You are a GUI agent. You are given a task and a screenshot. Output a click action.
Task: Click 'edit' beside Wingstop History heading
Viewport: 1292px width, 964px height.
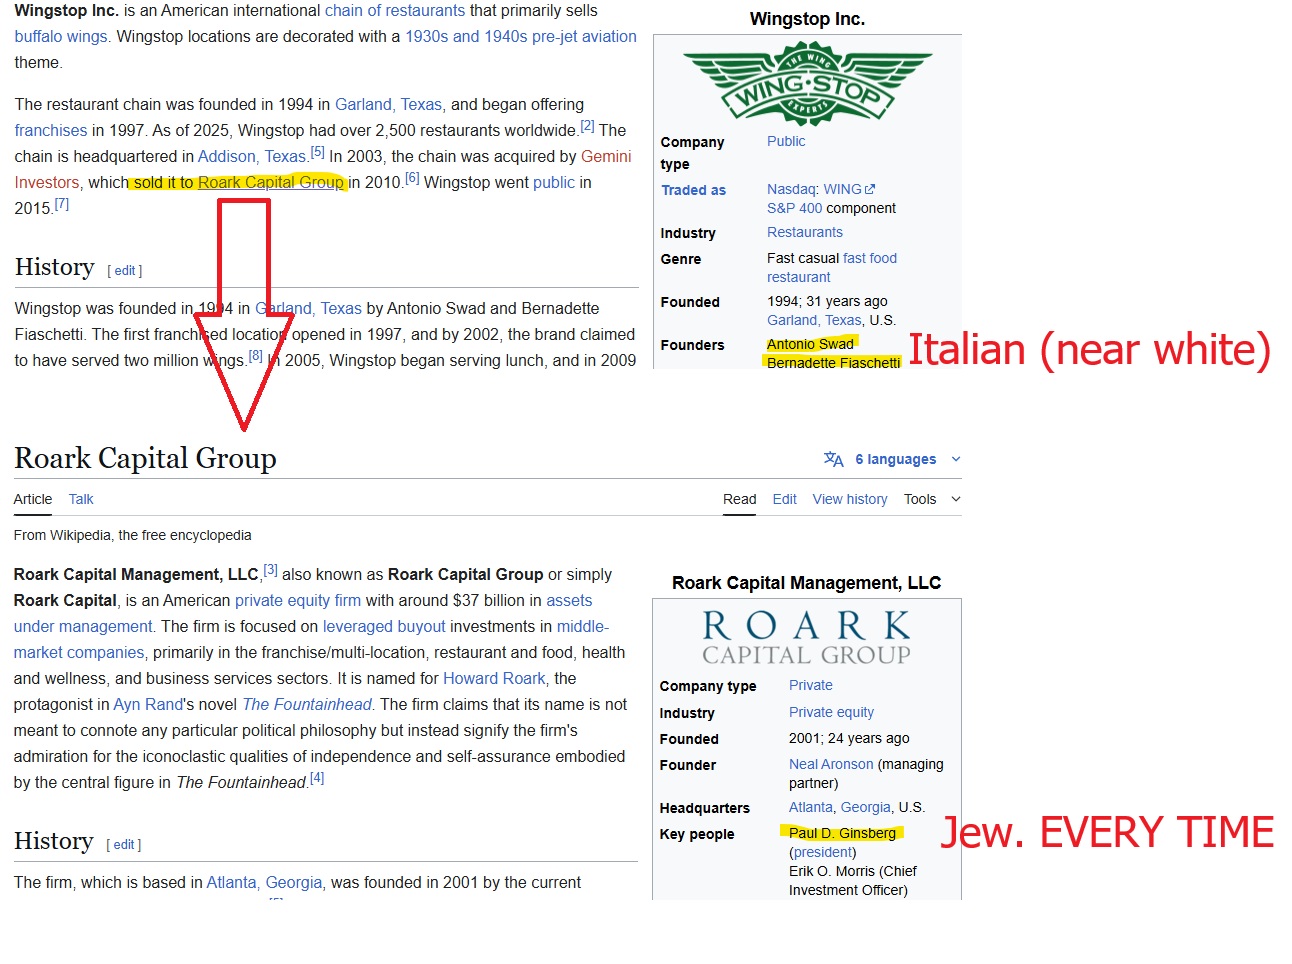coord(125,270)
